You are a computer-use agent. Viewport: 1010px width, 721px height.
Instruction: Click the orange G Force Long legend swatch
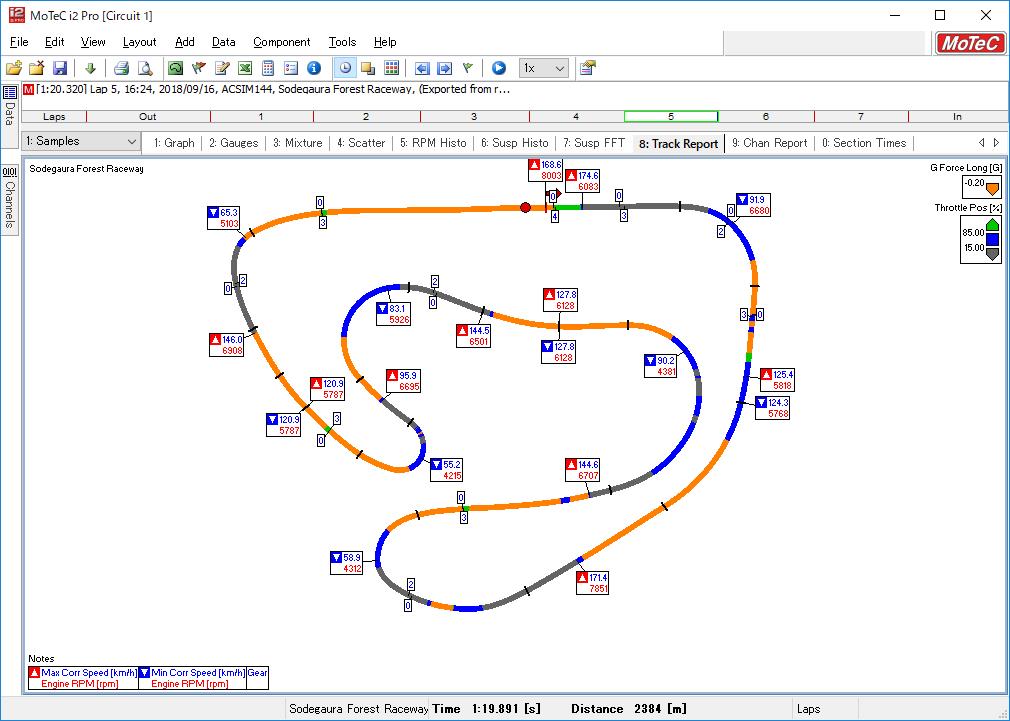pyautogui.click(x=992, y=189)
